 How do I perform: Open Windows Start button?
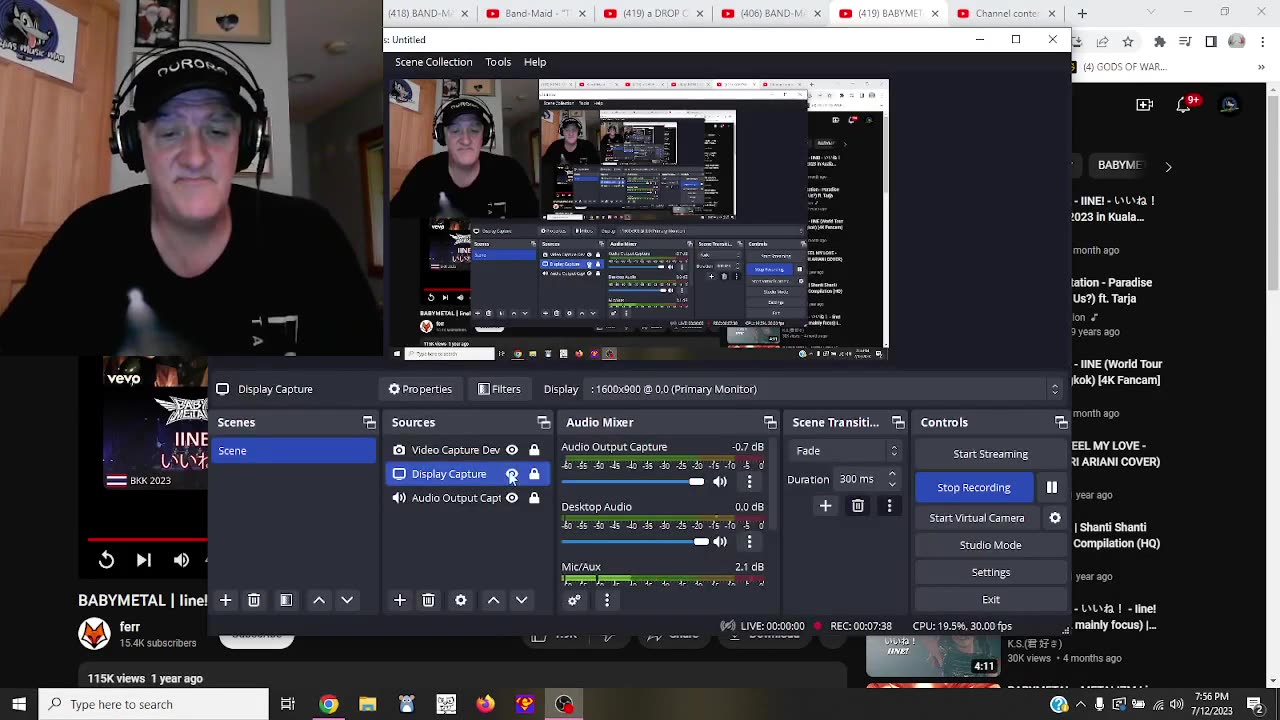tap(19, 704)
